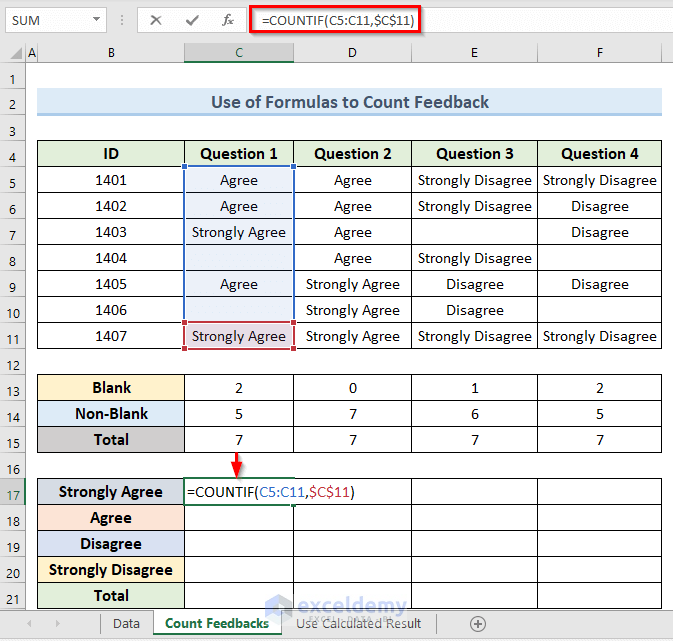673x641 pixels.
Task: Click Blank count 0 under Question 2
Action: coord(352,388)
